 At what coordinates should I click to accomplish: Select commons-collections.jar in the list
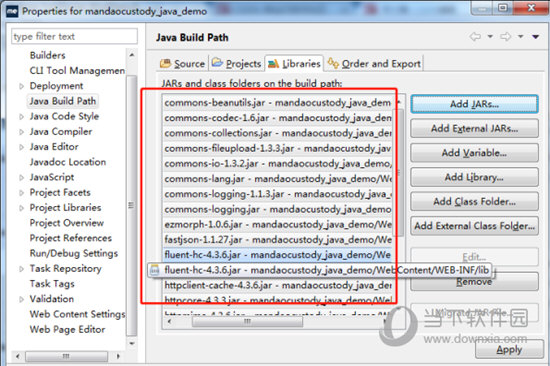(x=277, y=133)
